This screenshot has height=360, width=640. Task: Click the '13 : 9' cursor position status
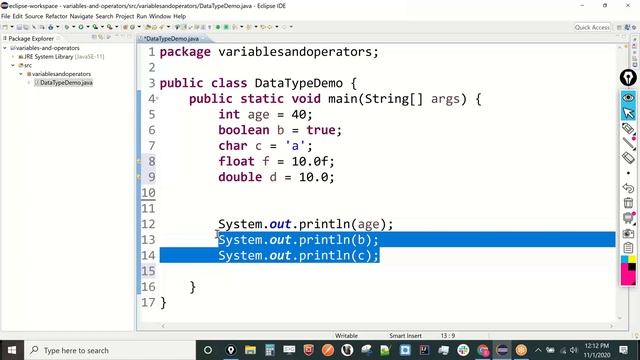click(448, 336)
